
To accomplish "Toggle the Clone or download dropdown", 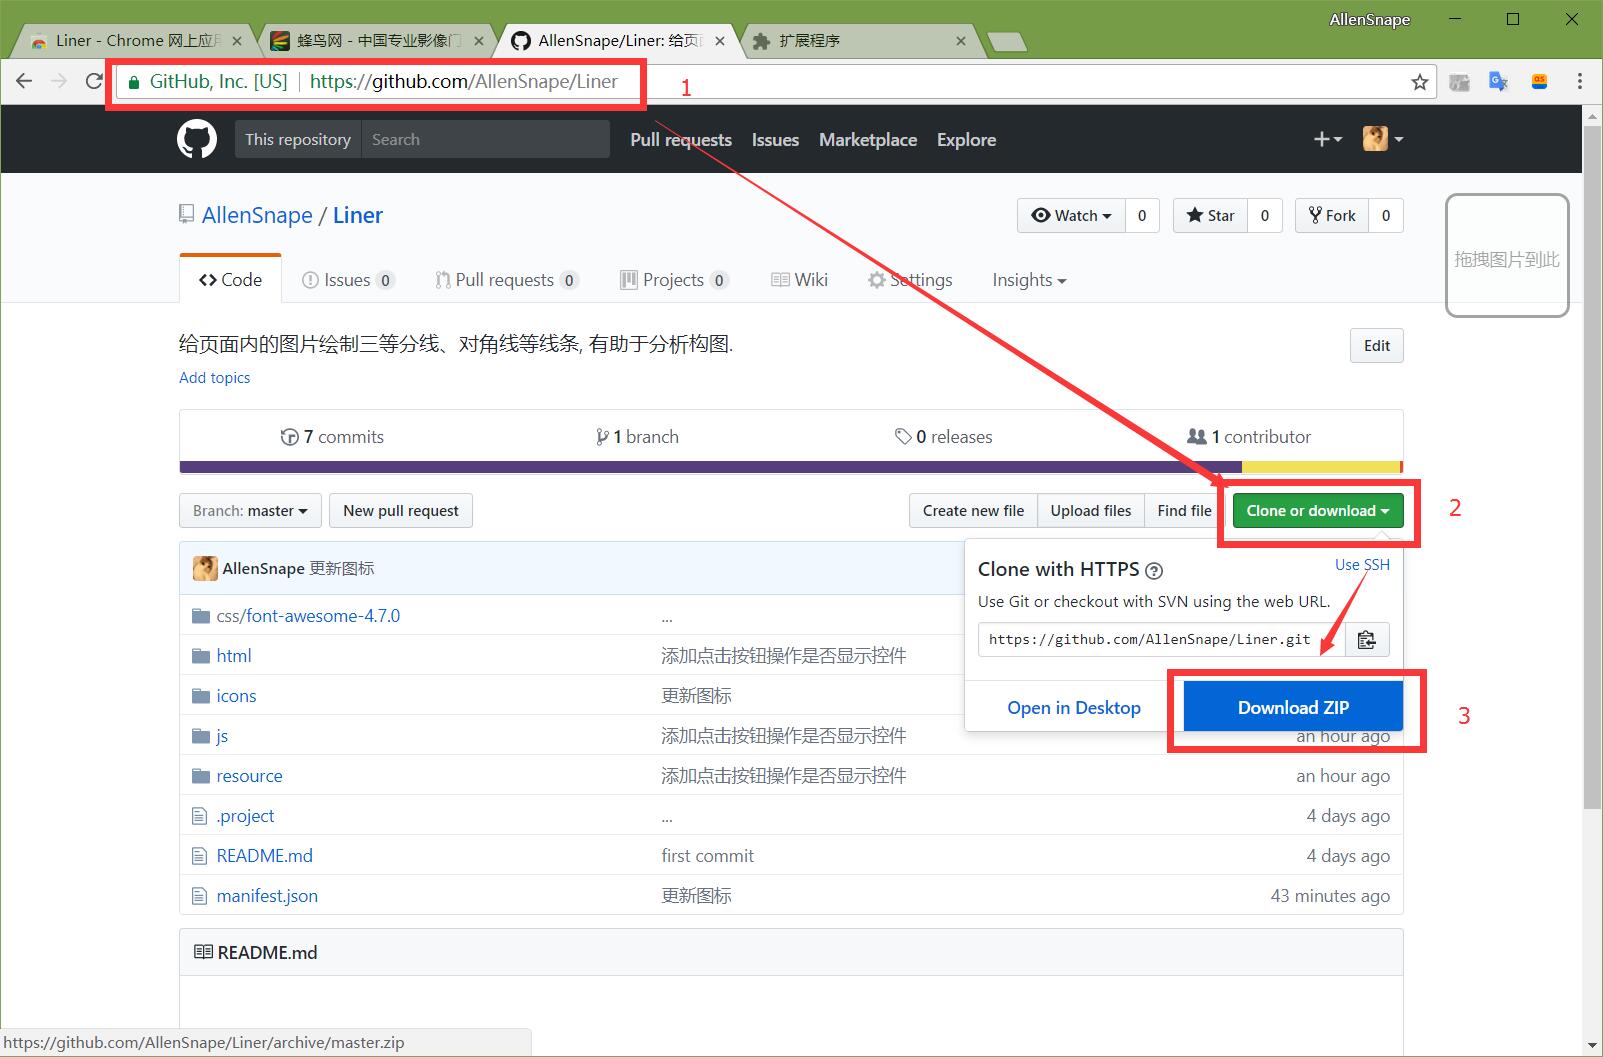I will coord(1318,511).
